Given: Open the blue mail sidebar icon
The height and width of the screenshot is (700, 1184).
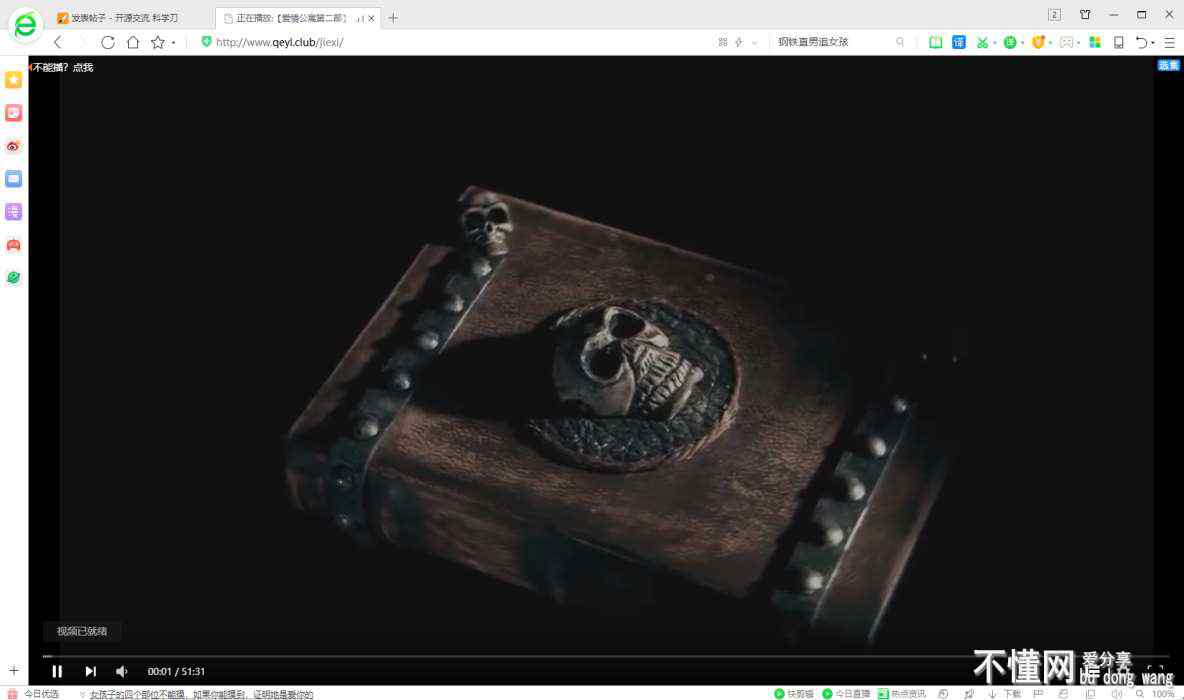Looking at the screenshot, I should pyautogui.click(x=14, y=179).
